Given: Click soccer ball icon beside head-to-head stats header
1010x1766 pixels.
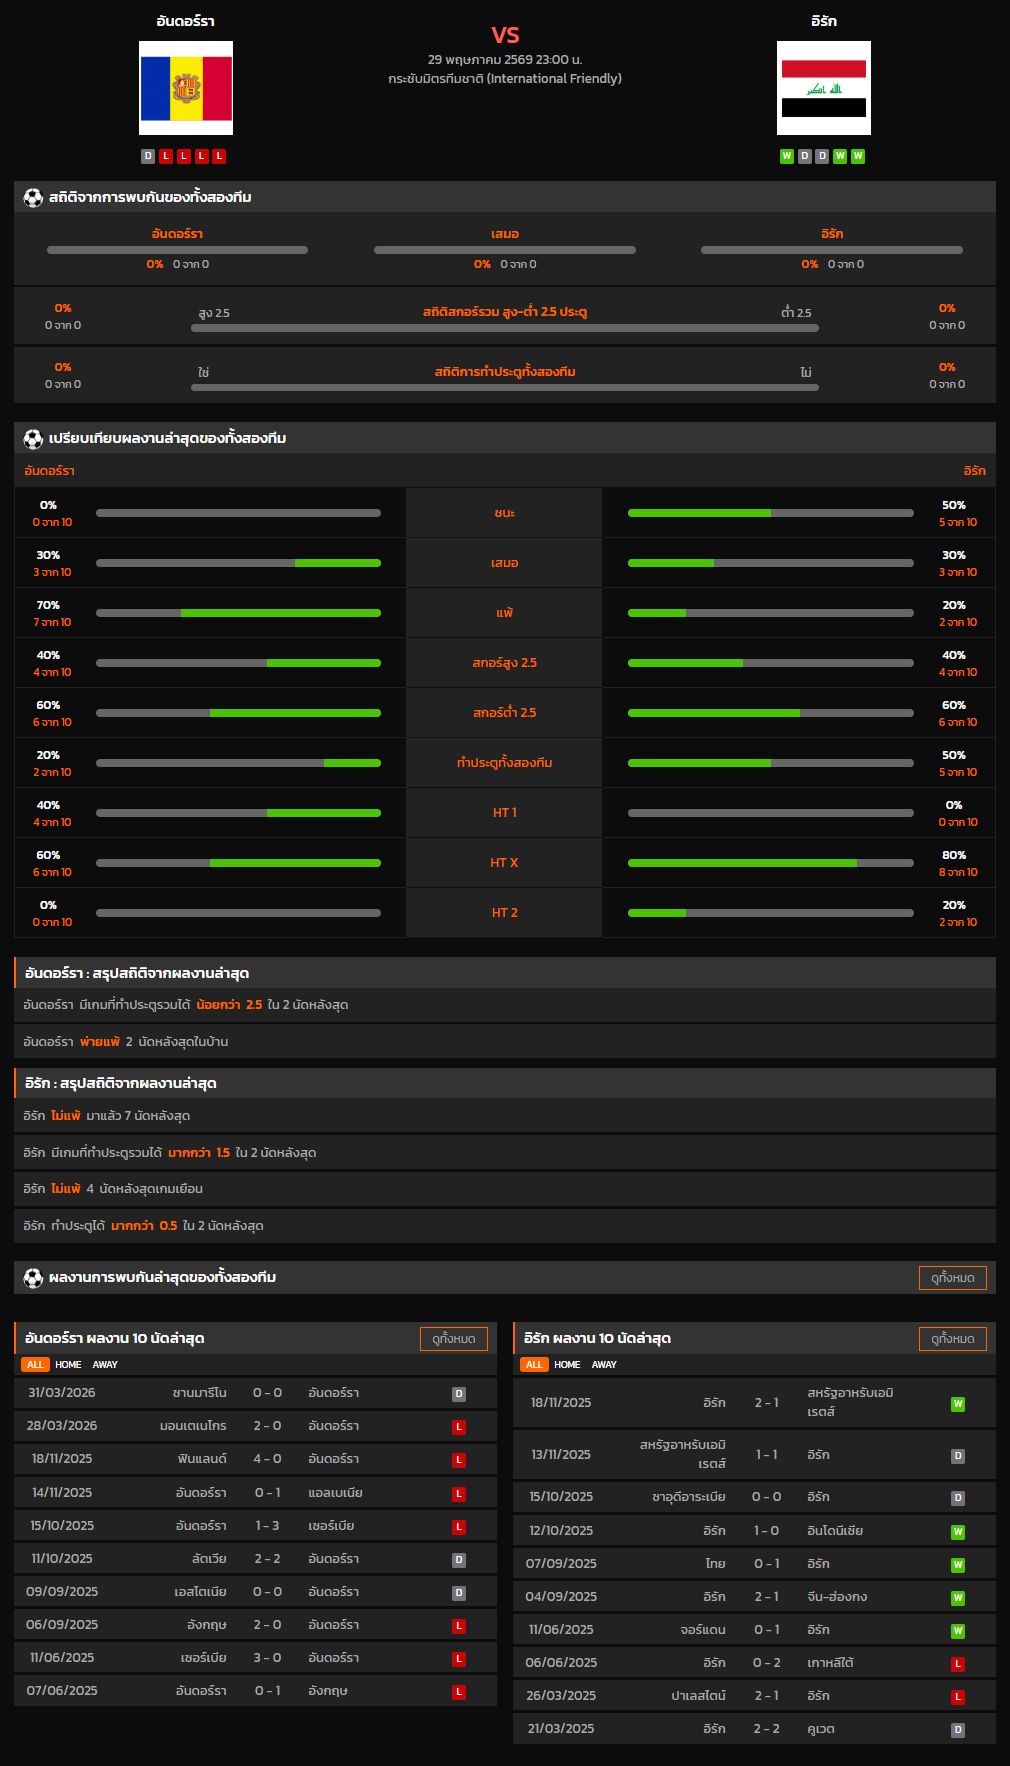Looking at the screenshot, I should 33,197.
